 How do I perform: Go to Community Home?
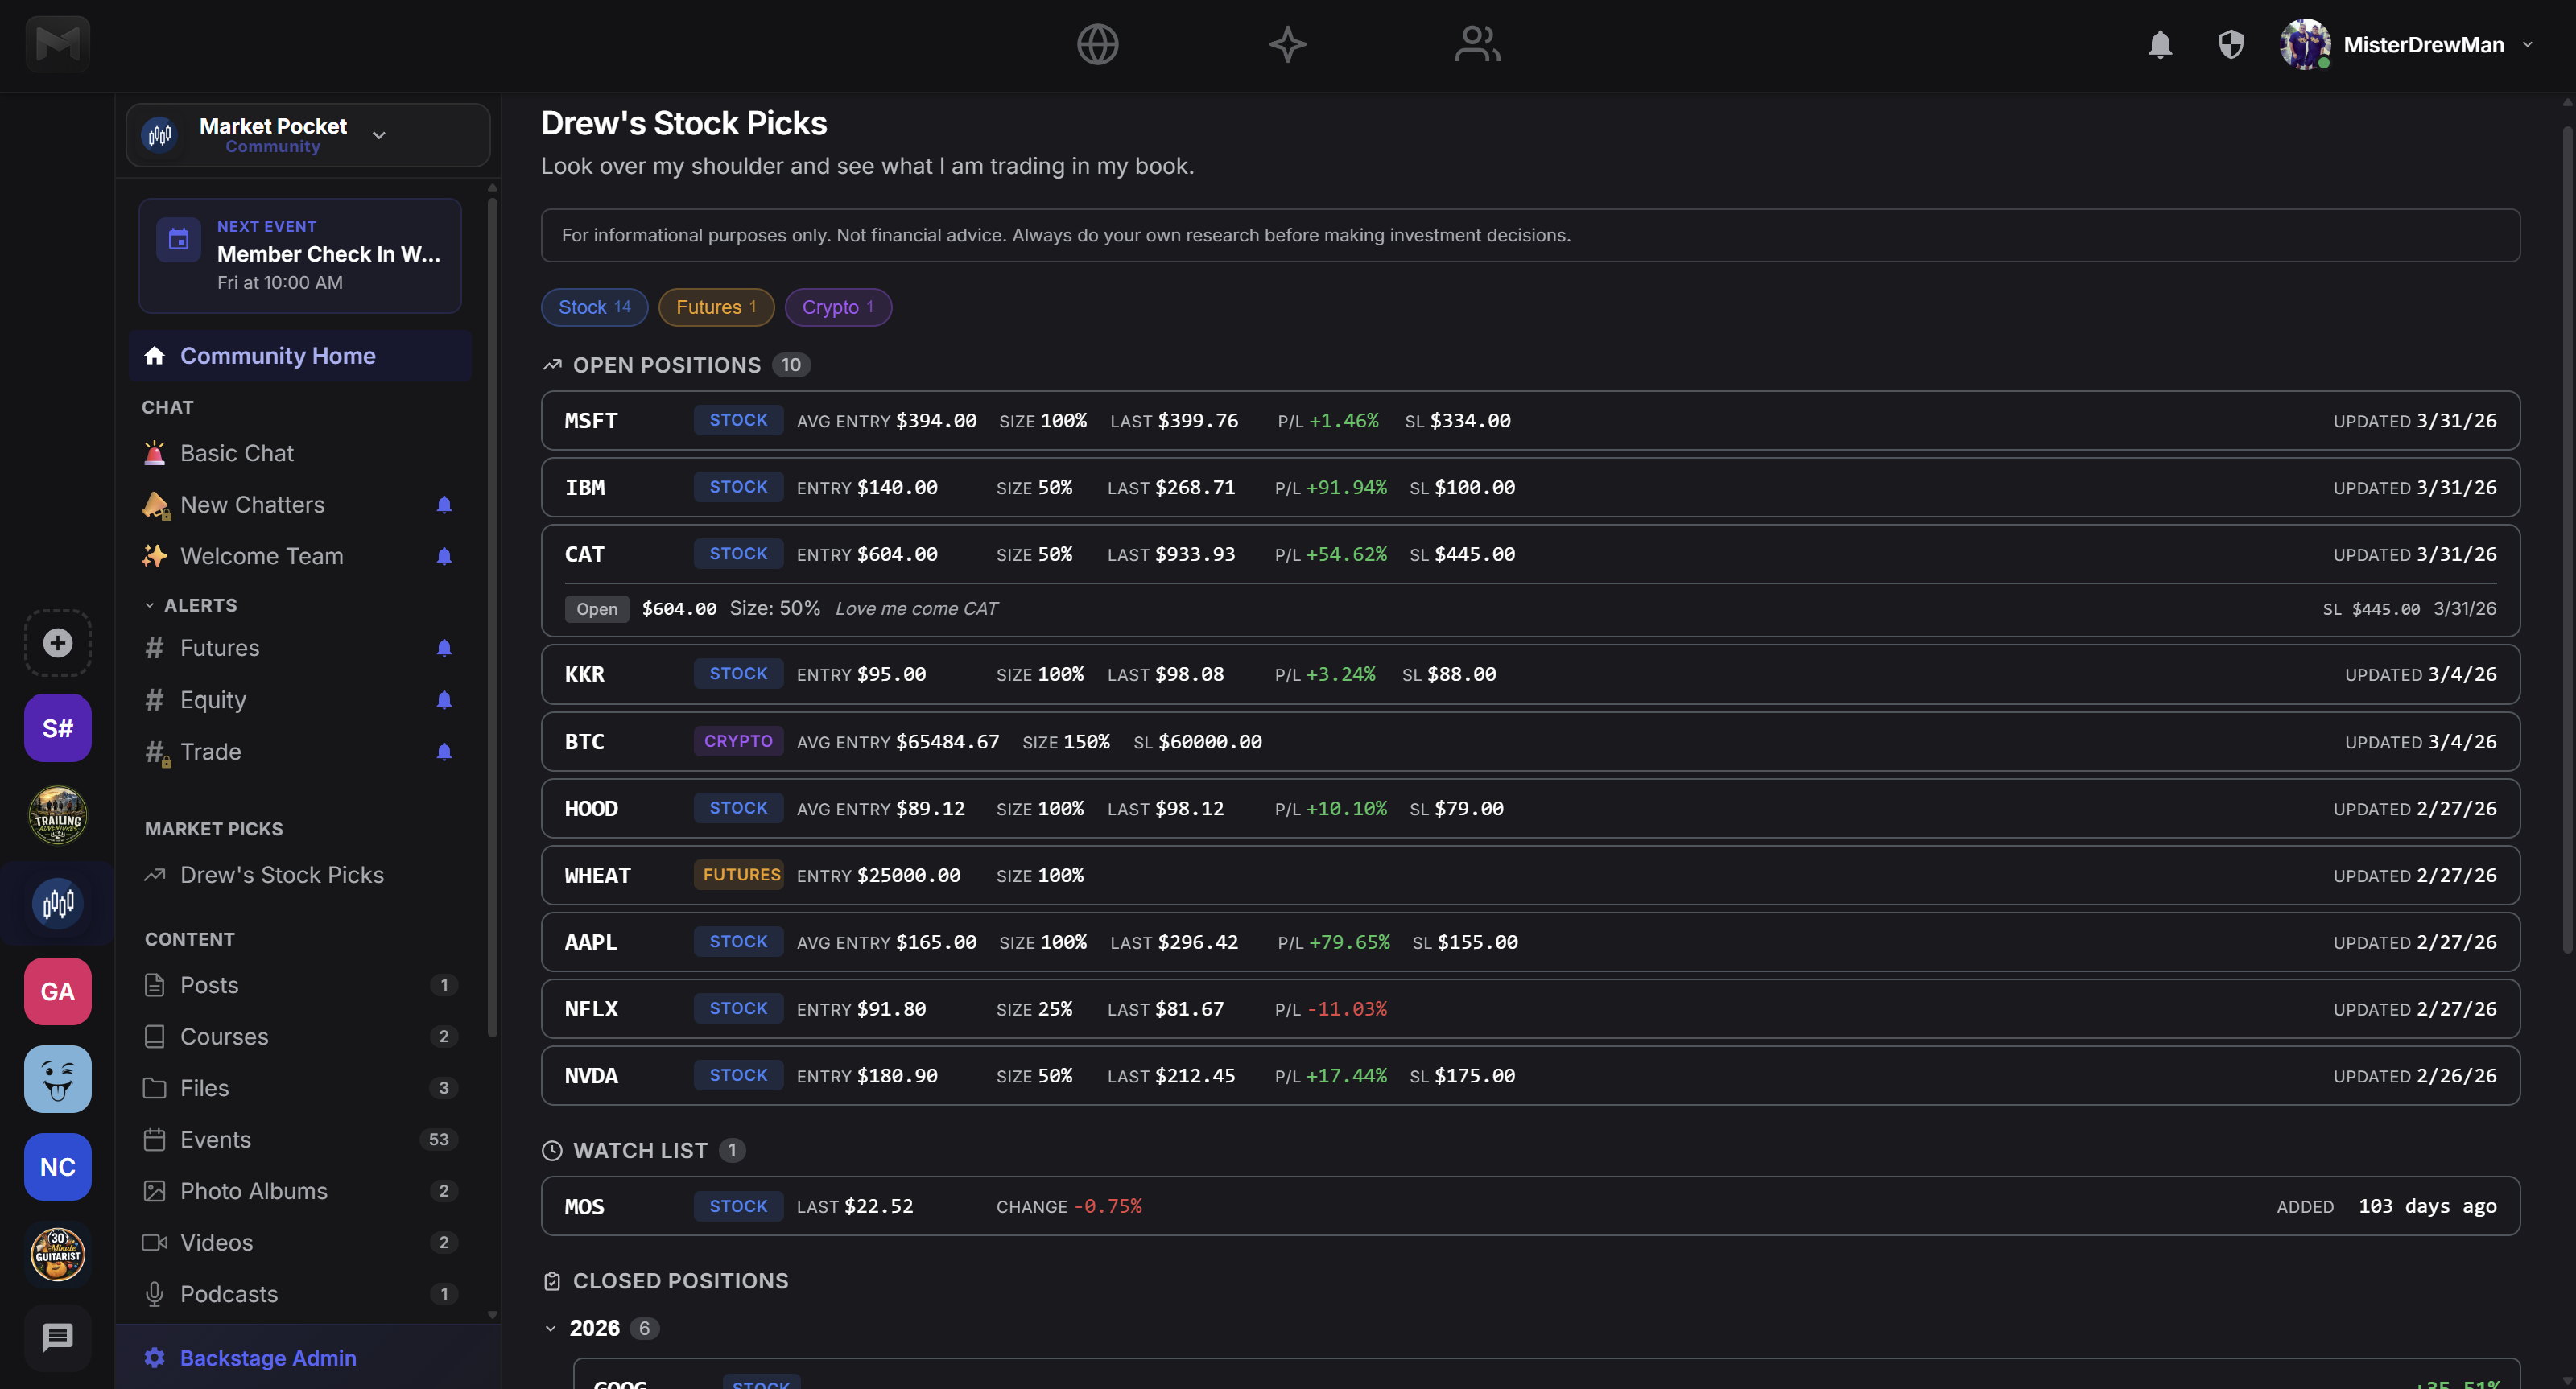300,356
